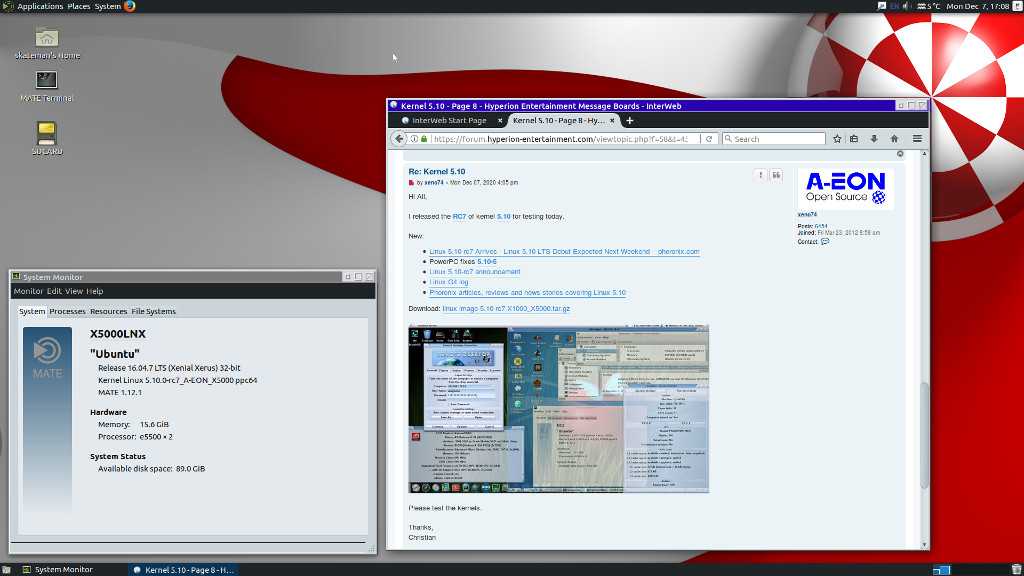This screenshot has height=576, width=1024.
Task: Open xeno74 author link in post byline
Action: [434, 183]
